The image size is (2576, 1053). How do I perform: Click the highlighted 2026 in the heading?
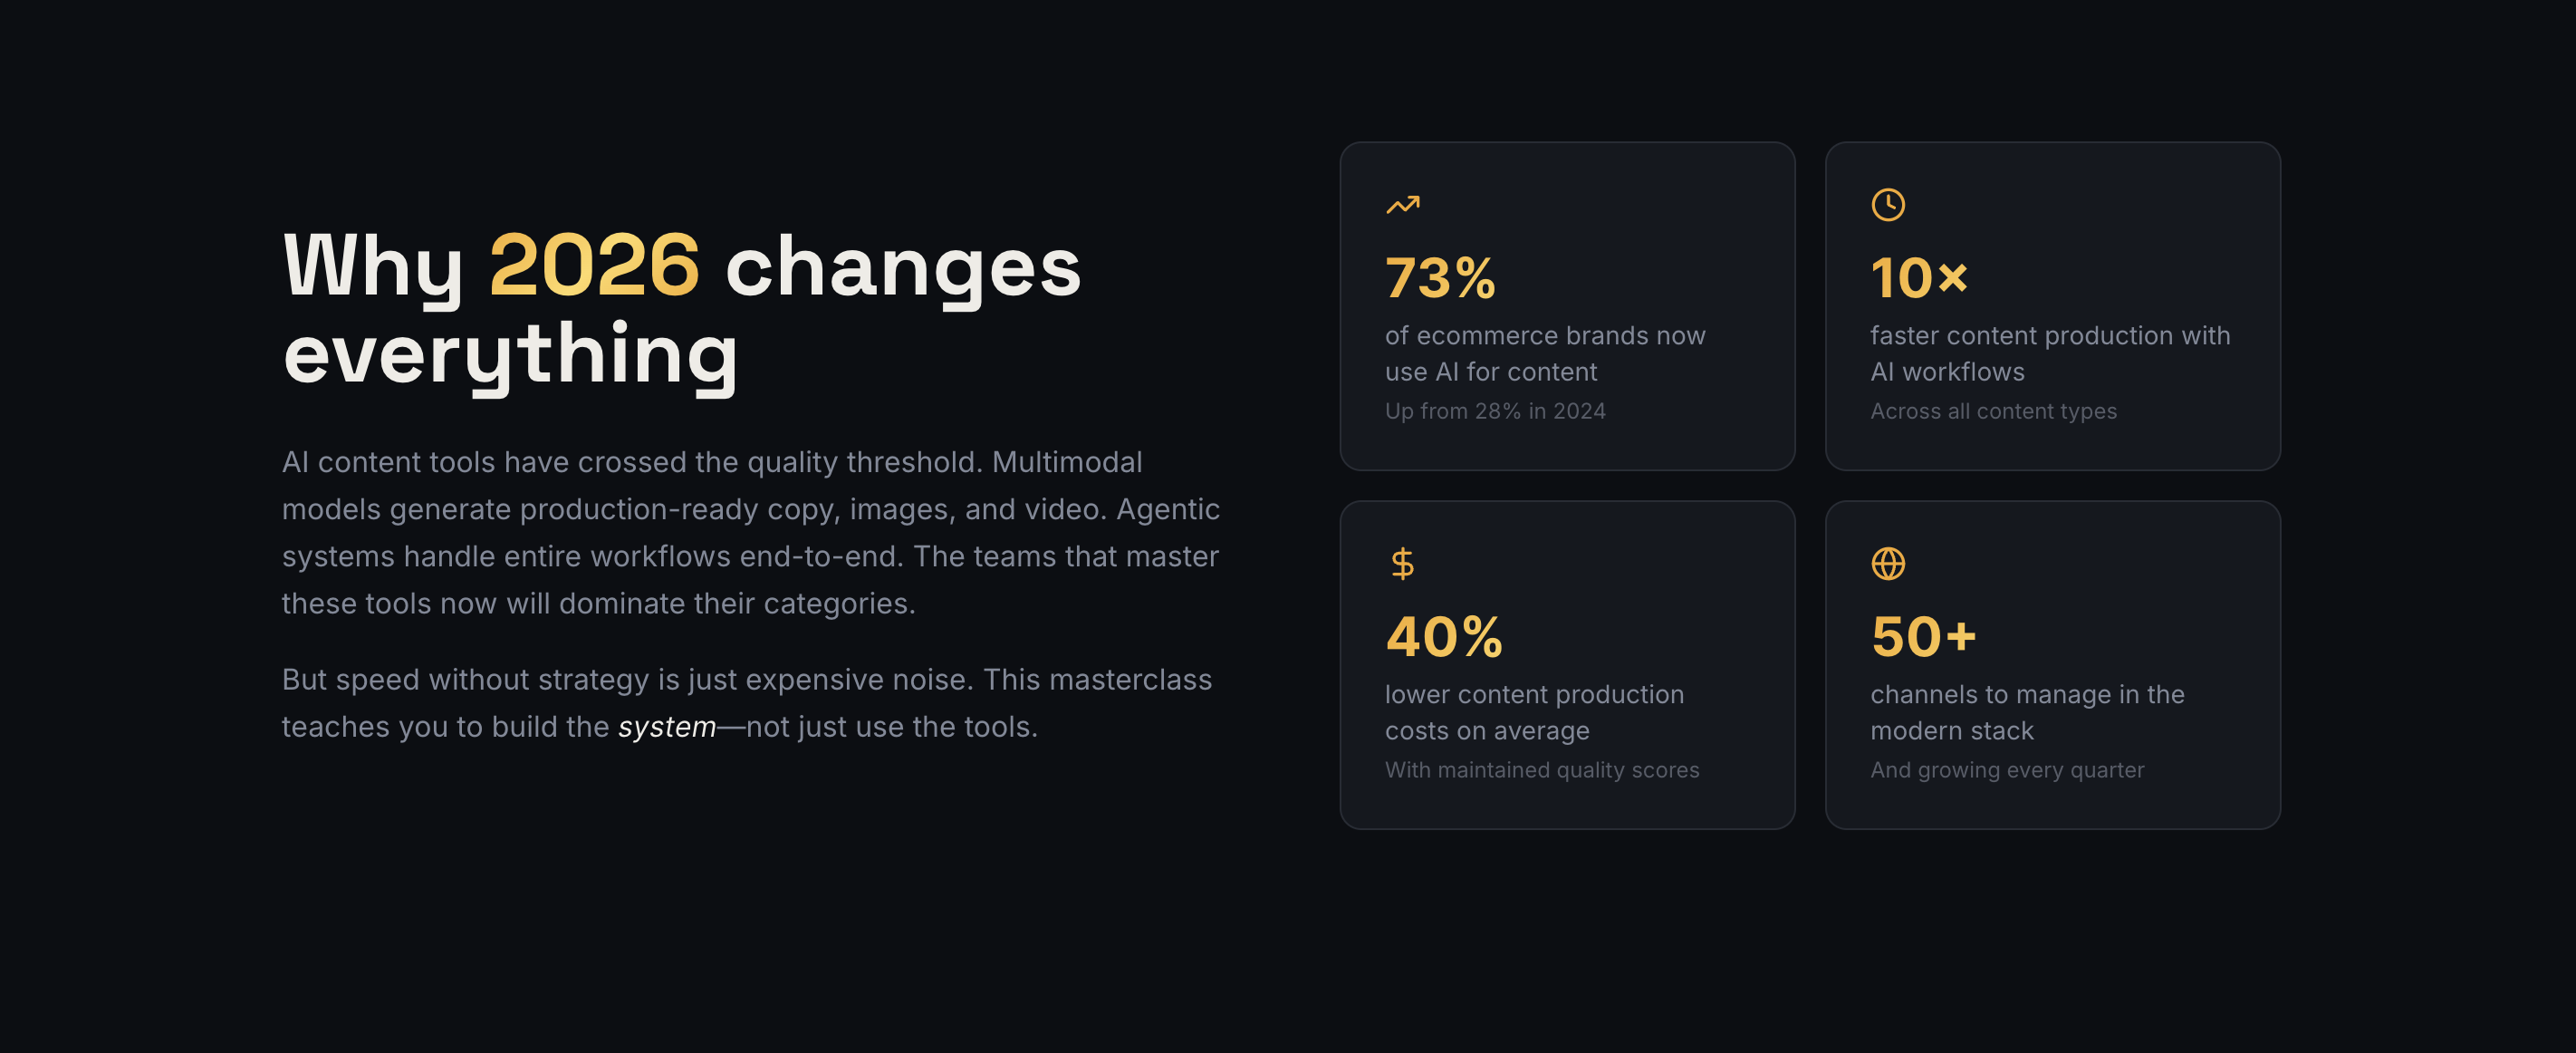[x=594, y=266]
